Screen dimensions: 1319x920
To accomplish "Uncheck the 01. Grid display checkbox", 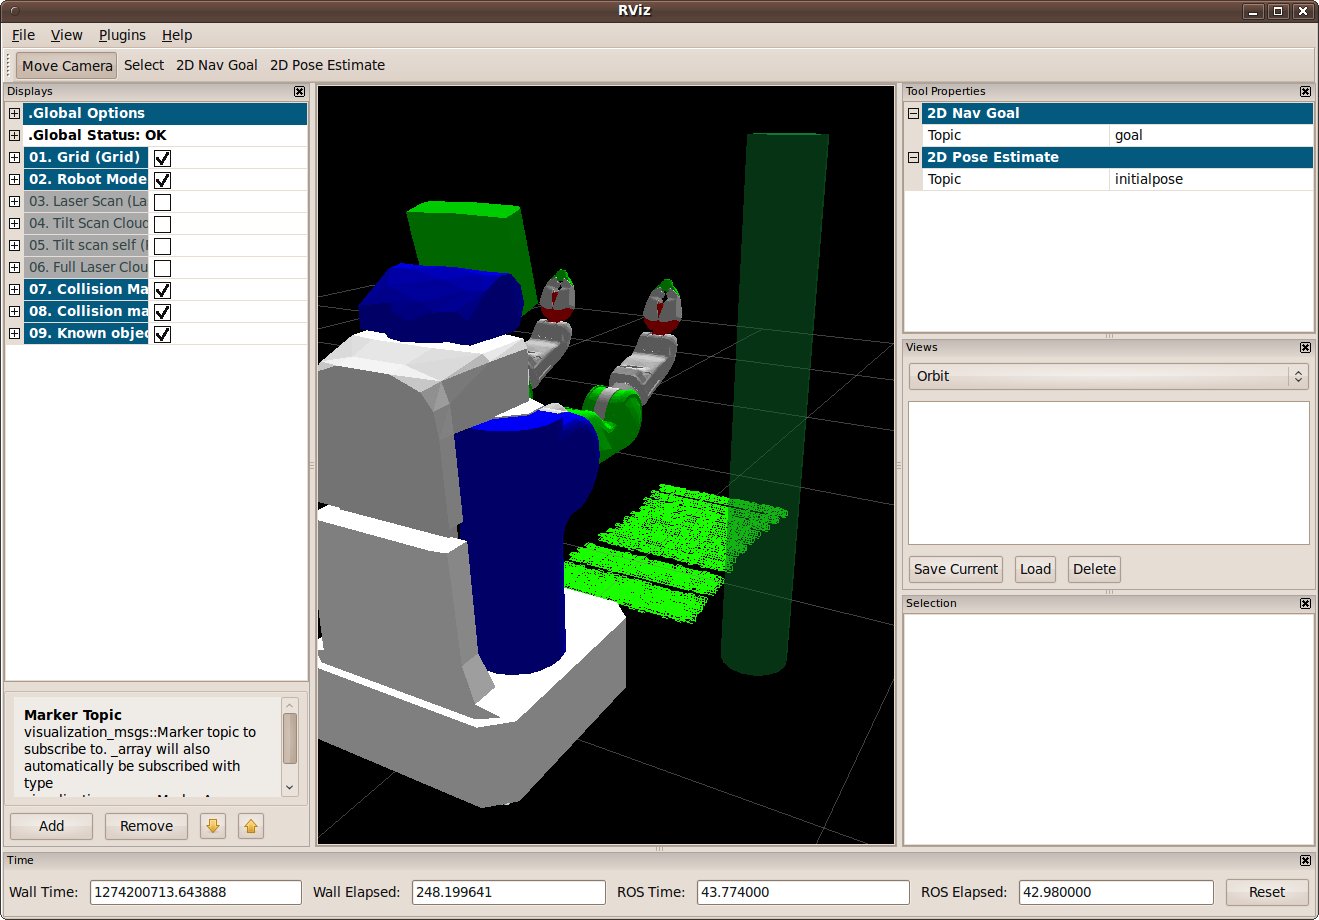I will 162,158.
